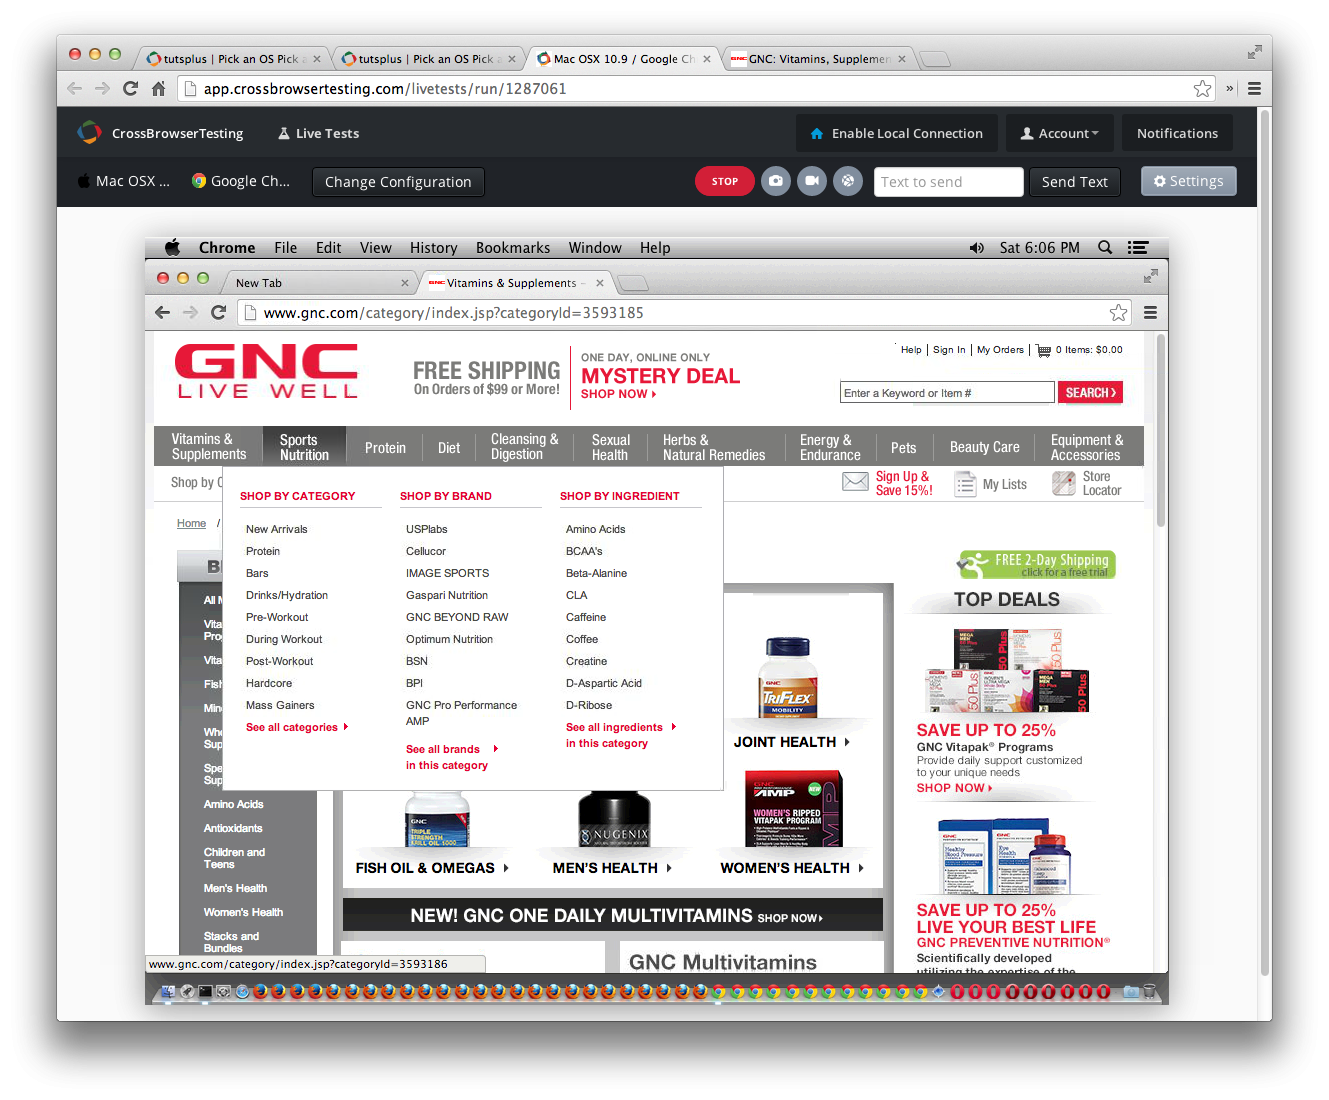Open the Window menu in remote Chrome

[595, 247]
